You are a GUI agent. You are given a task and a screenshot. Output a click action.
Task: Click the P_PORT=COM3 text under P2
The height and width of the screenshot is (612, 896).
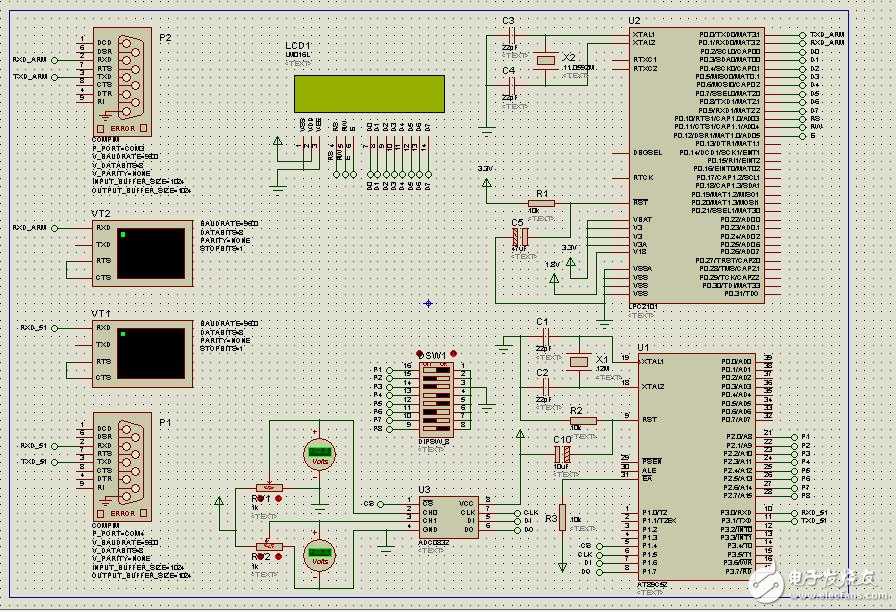(119, 148)
